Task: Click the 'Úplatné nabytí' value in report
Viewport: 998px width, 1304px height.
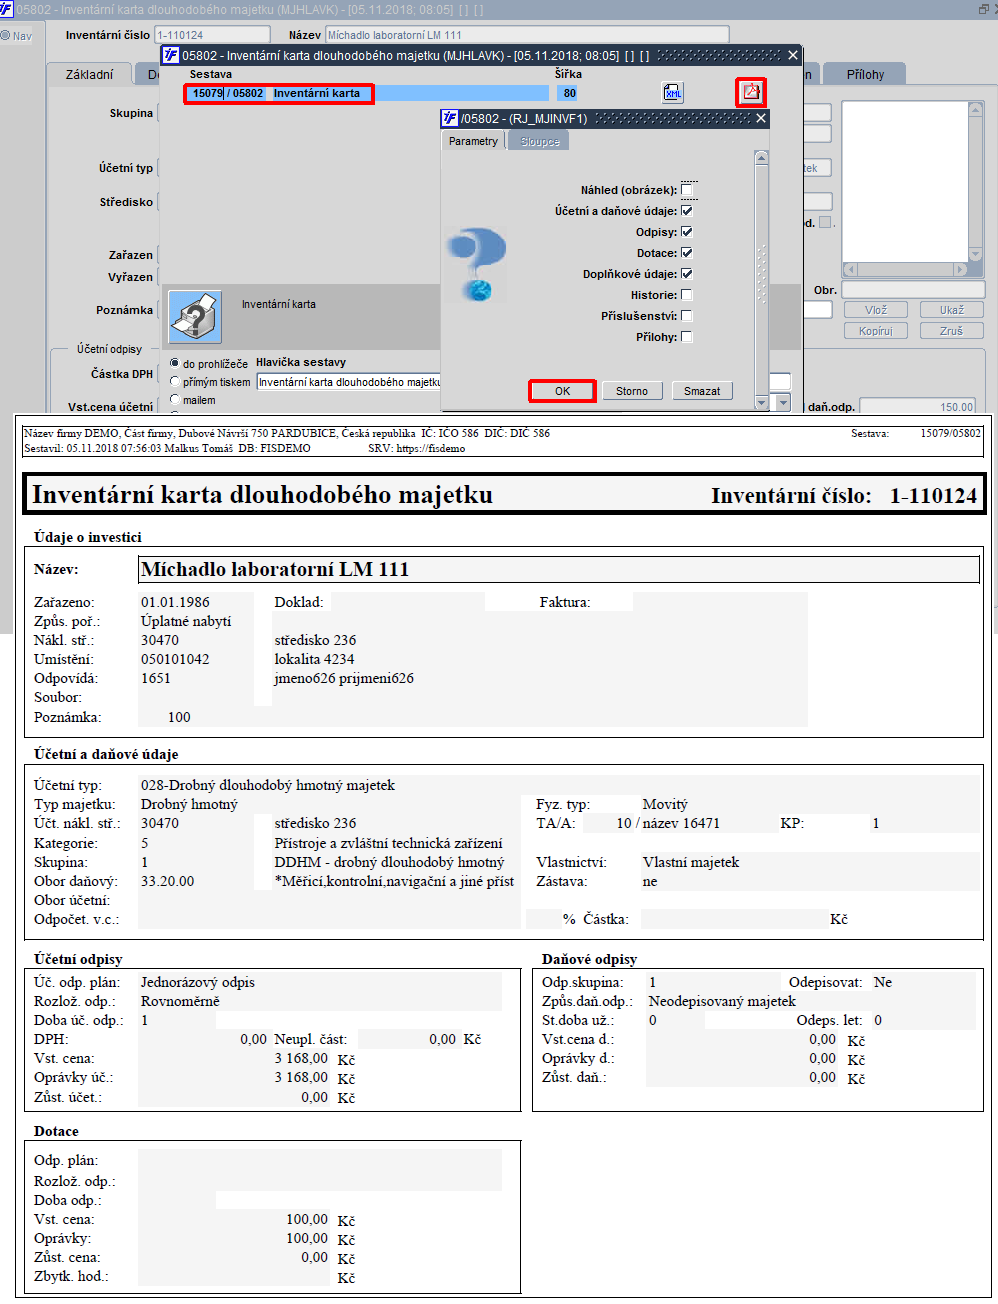Action: (x=186, y=621)
